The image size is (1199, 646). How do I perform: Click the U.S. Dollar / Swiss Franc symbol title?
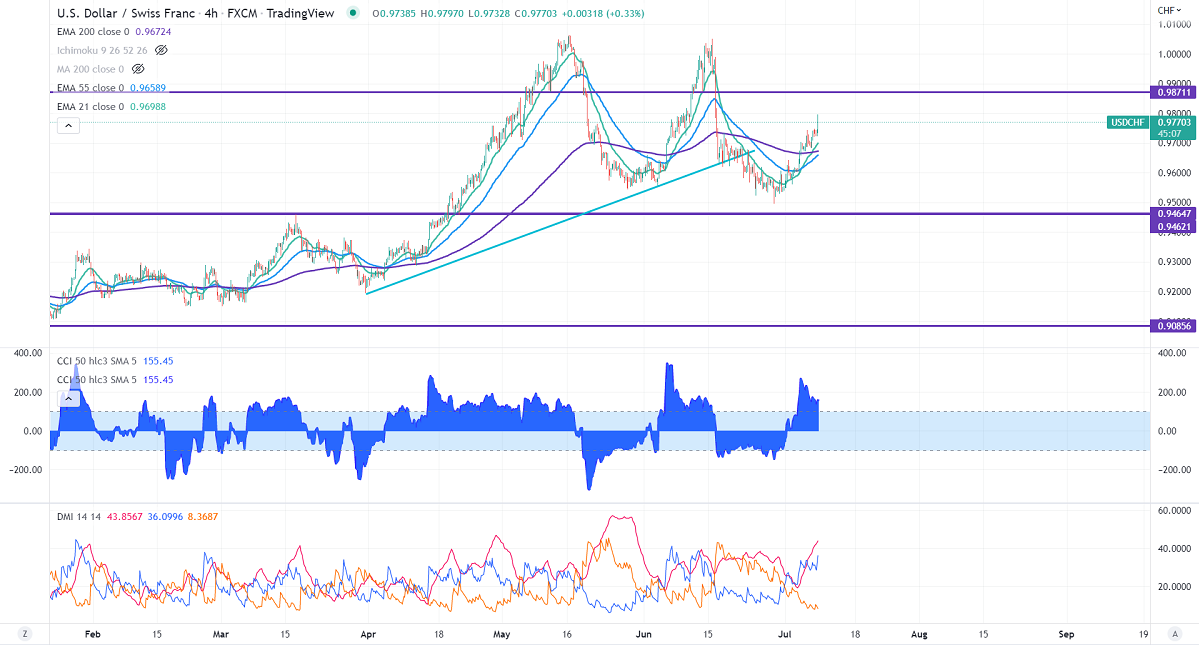125,13
